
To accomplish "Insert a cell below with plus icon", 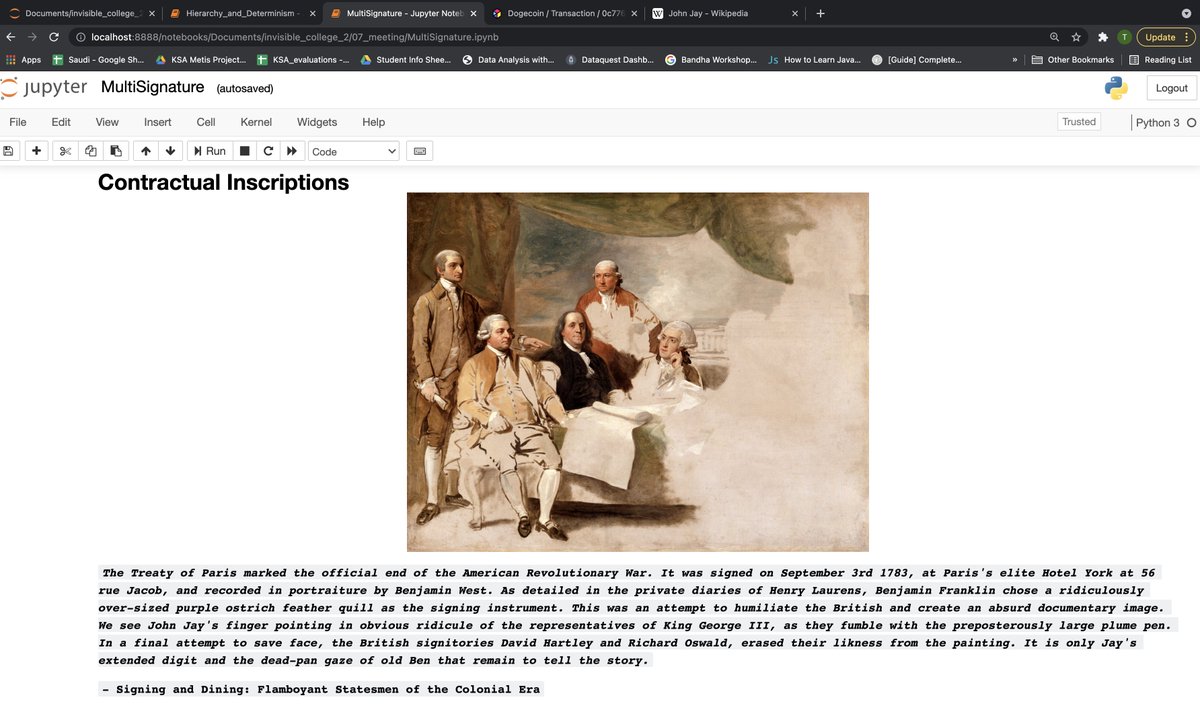I will click(37, 151).
